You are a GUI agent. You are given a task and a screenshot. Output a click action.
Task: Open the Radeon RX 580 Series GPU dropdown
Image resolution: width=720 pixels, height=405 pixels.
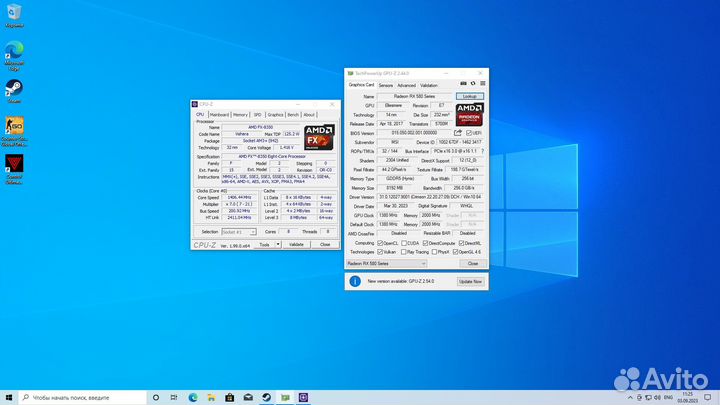tap(386, 264)
